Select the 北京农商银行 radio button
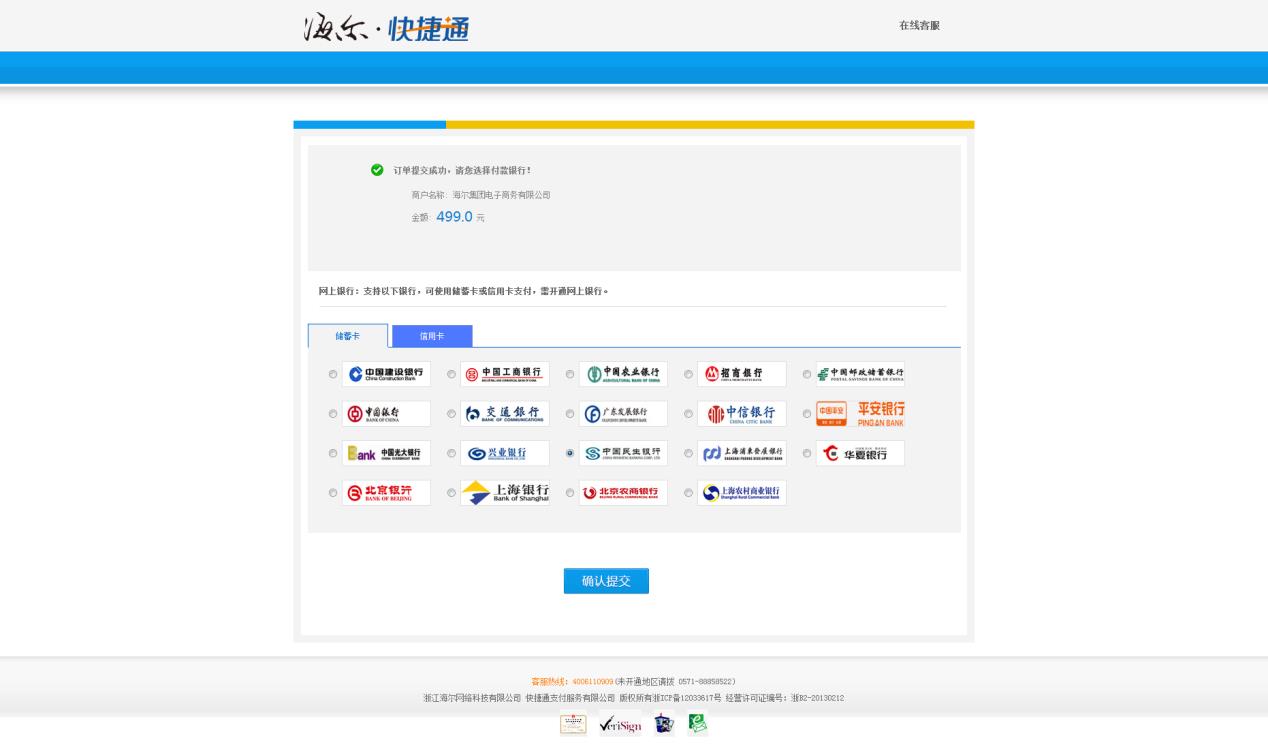The image size is (1268, 751). point(570,493)
